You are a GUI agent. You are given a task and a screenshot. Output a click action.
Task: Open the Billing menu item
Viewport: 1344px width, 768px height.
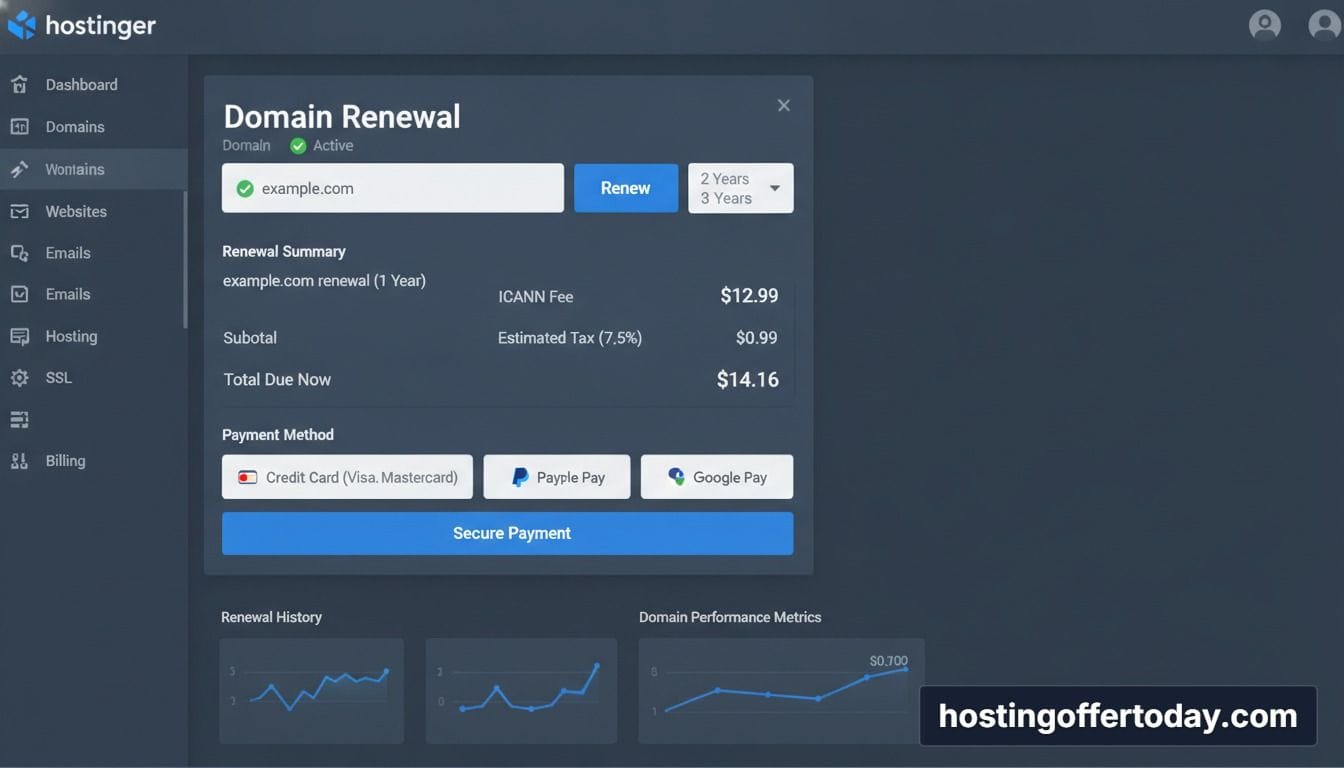(65, 461)
